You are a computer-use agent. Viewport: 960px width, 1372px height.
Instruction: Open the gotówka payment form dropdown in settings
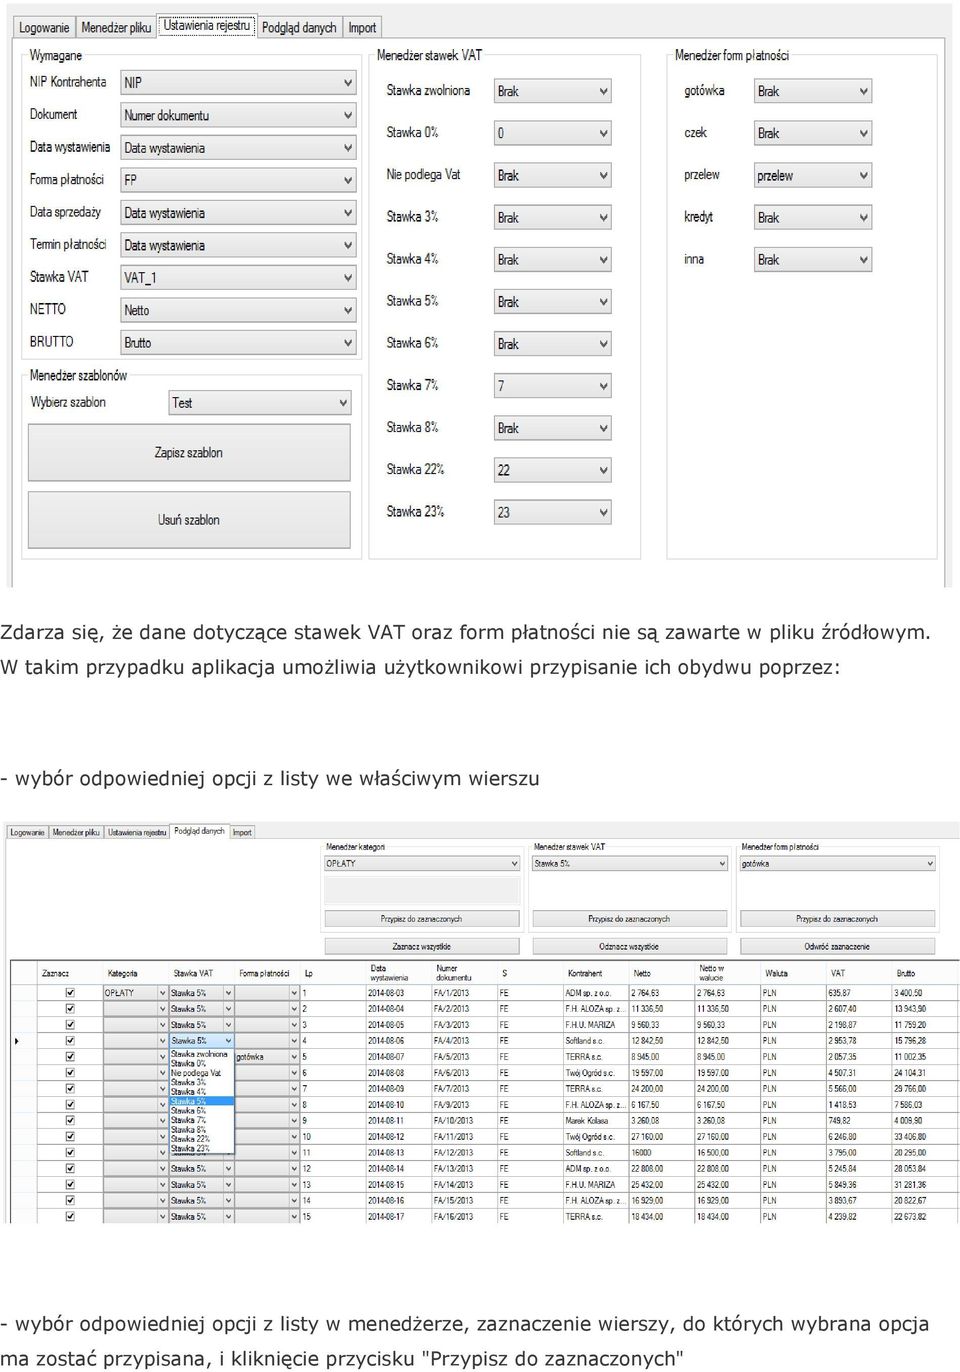[x=813, y=91]
